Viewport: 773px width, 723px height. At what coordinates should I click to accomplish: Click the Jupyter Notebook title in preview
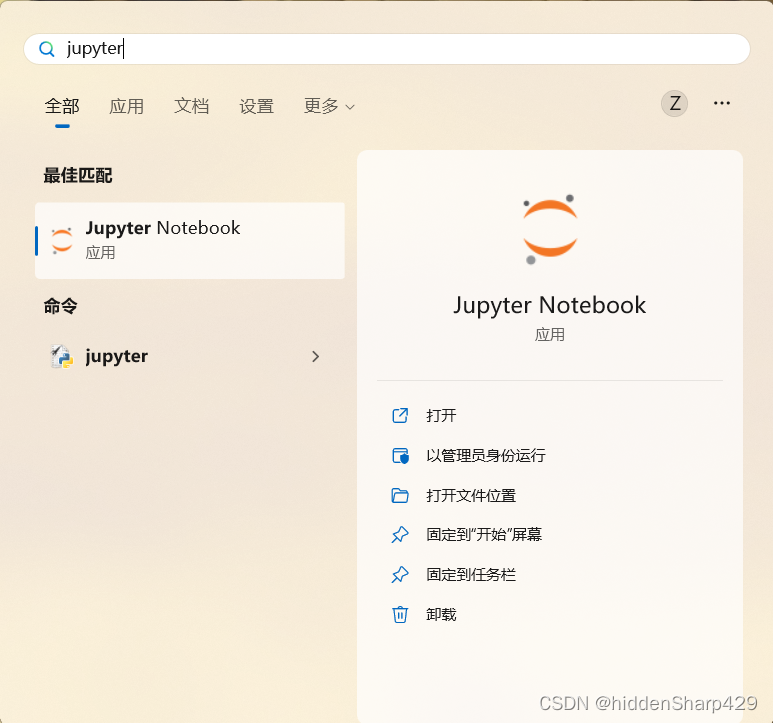click(550, 305)
